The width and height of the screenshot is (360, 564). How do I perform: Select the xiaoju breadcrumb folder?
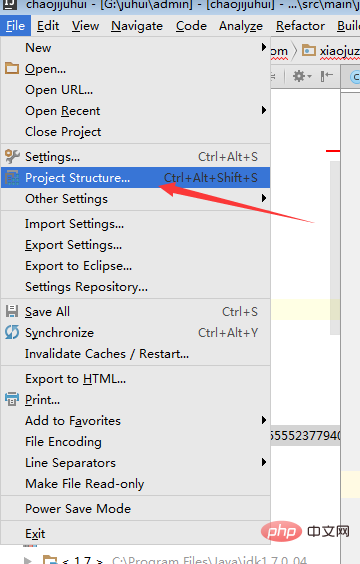pyautogui.click(x=330, y=51)
